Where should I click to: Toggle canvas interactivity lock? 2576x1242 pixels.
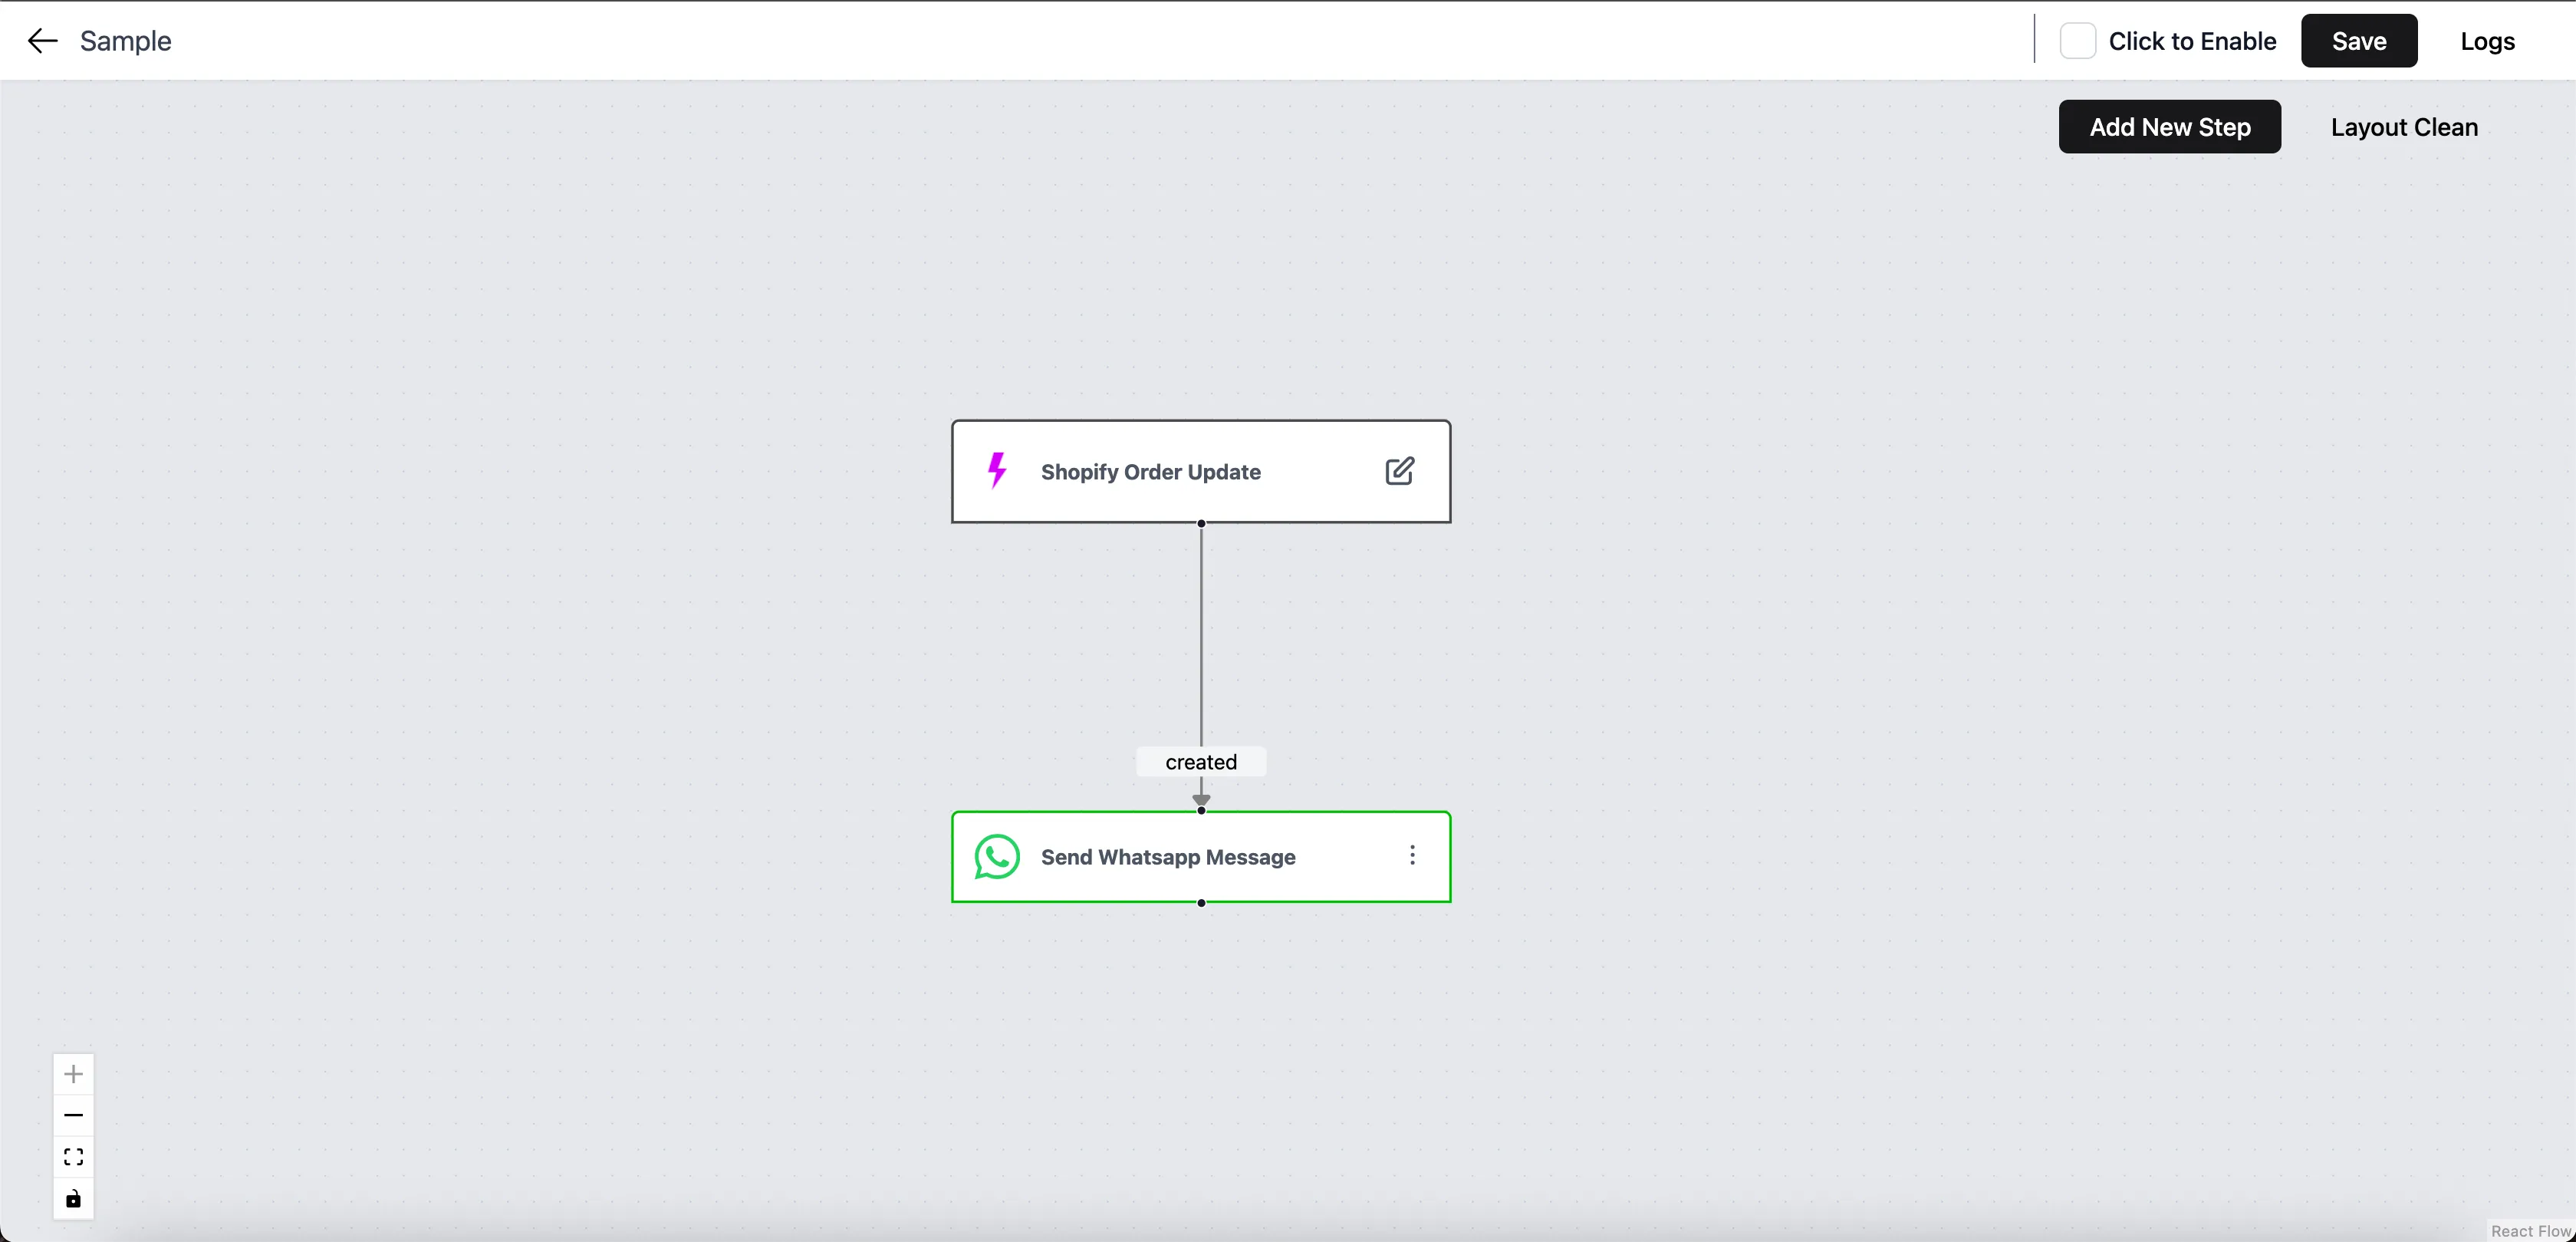tap(73, 1199)
